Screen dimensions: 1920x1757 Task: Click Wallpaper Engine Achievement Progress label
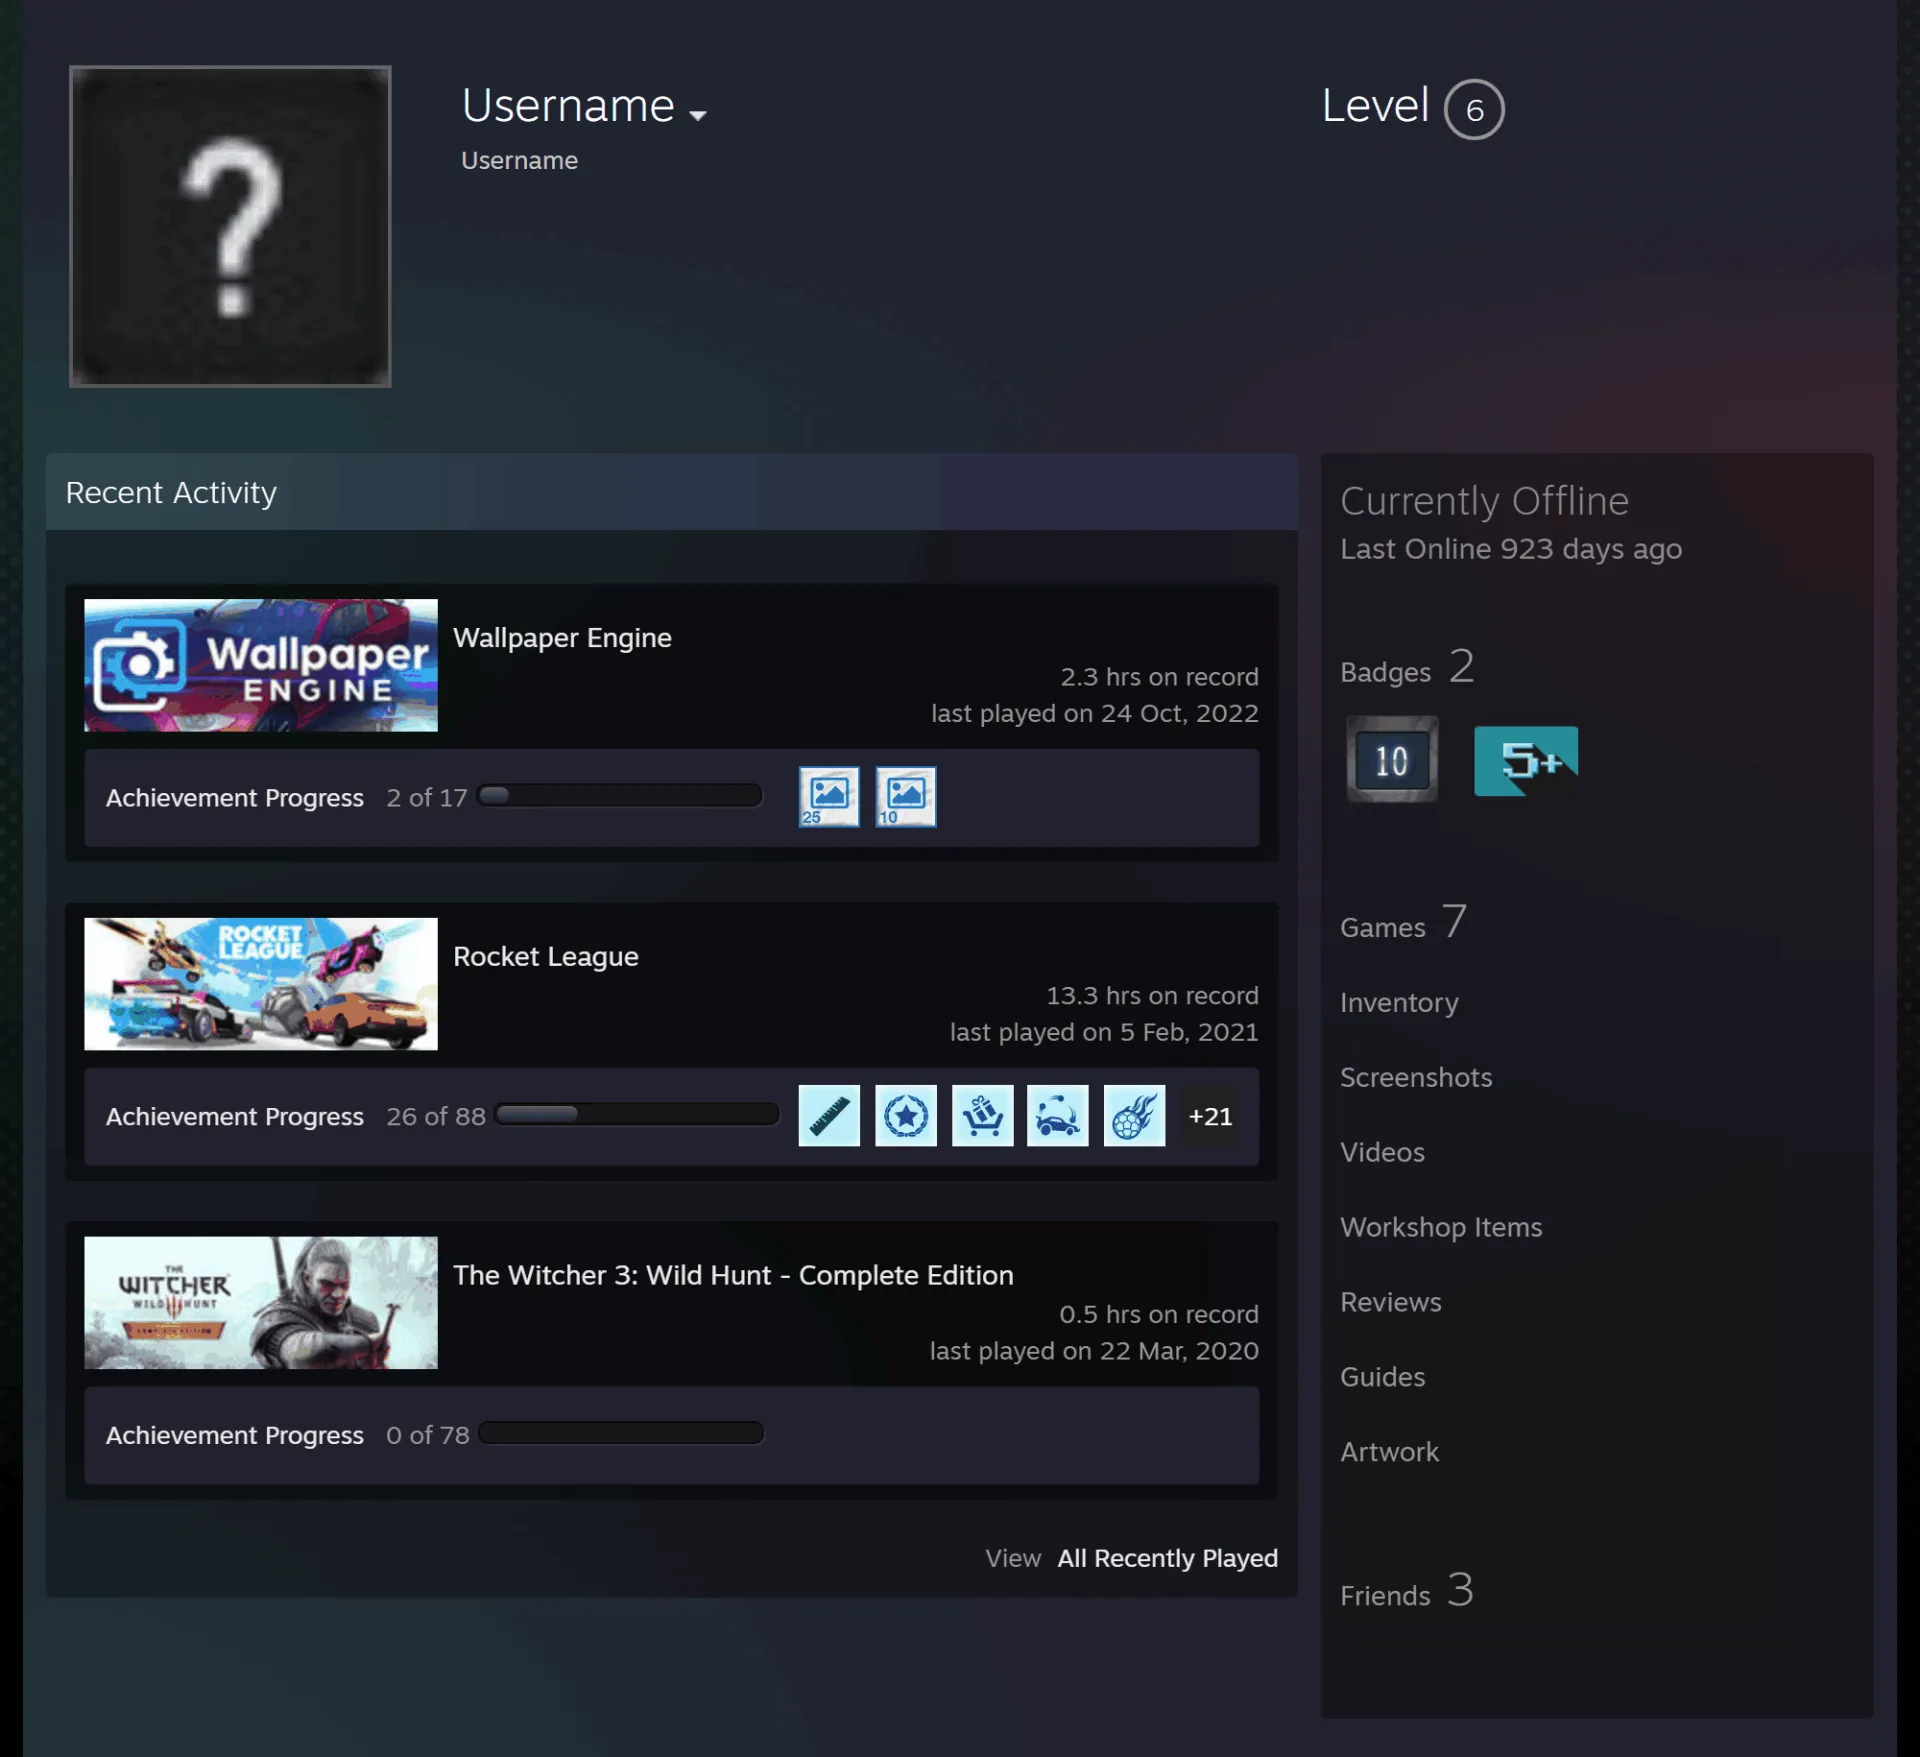point(235,798)
